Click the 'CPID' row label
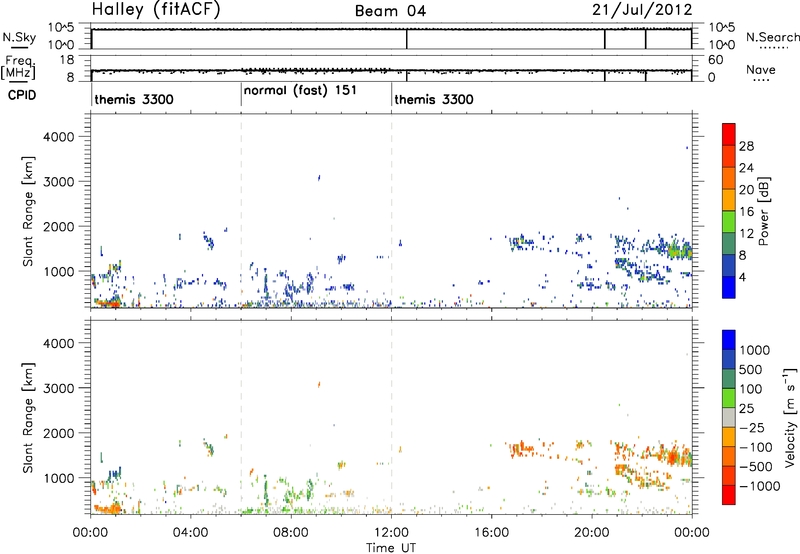 tap(22, 95)
